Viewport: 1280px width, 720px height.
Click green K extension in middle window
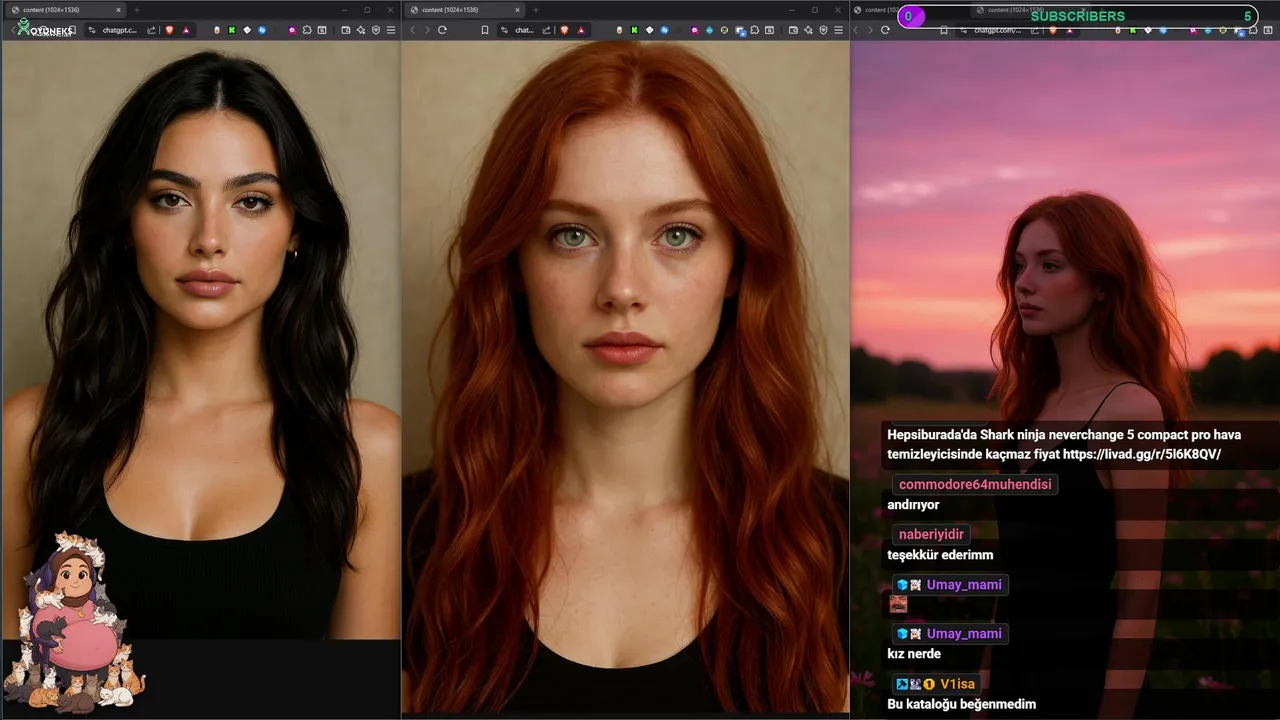pos(634,30)
